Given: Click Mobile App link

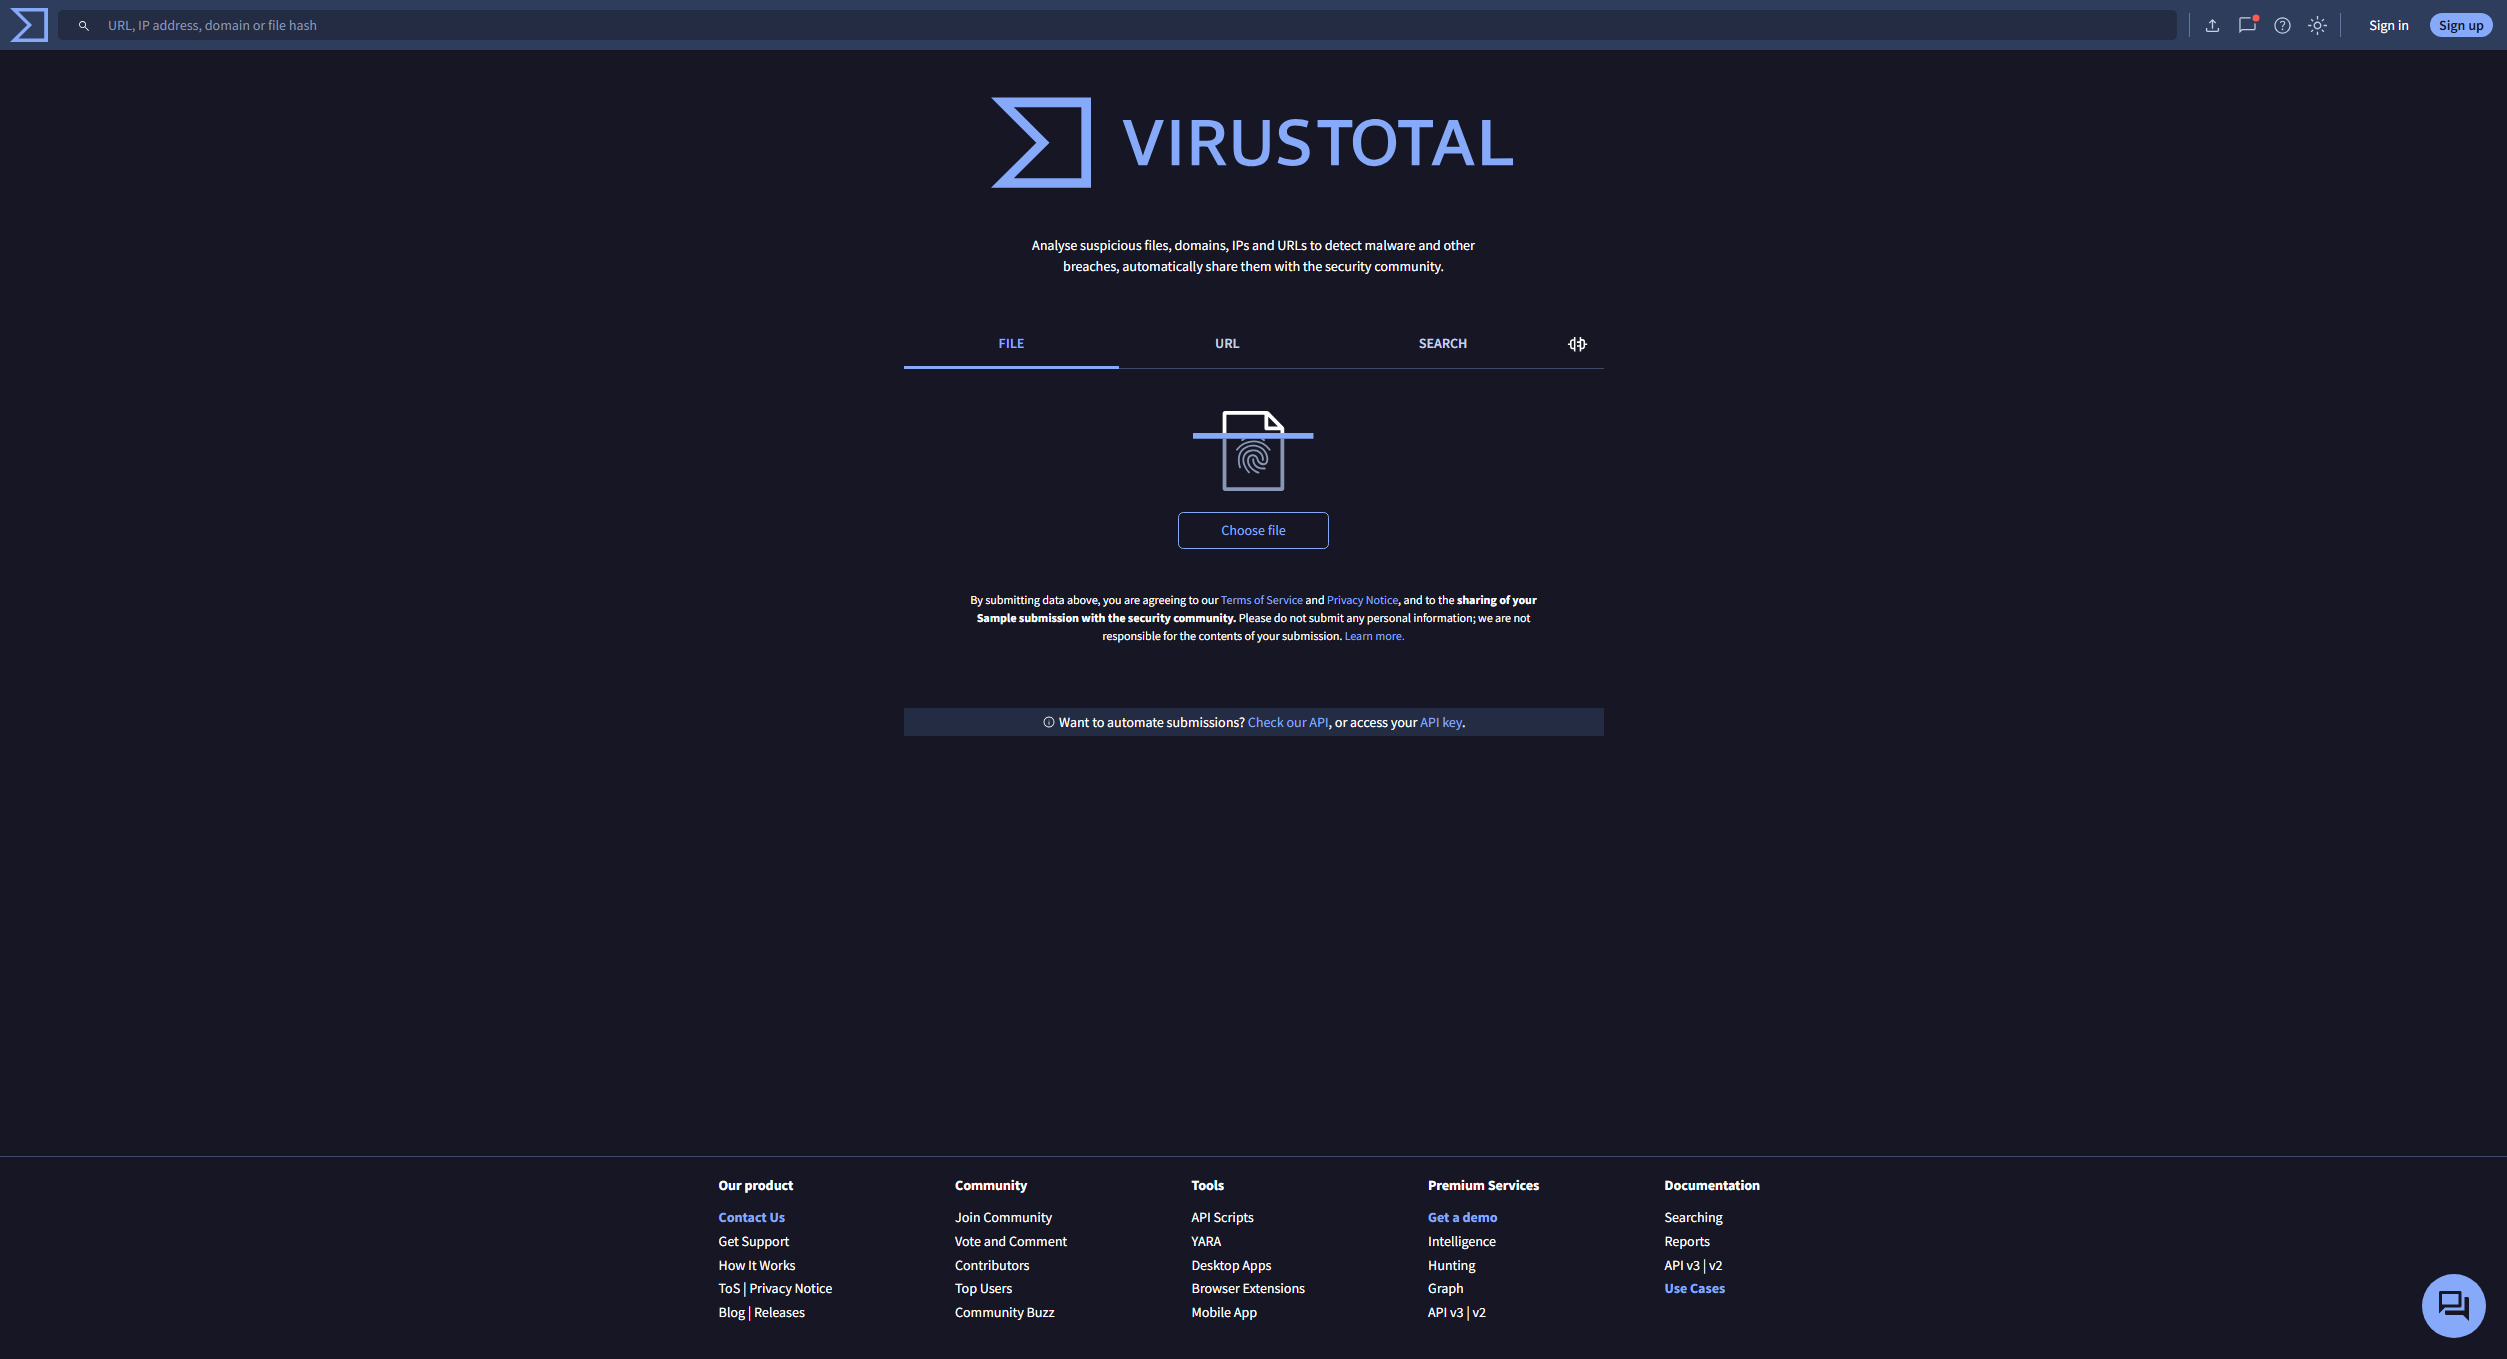Looking at the screenshot, I should tap(1224, 1312).
